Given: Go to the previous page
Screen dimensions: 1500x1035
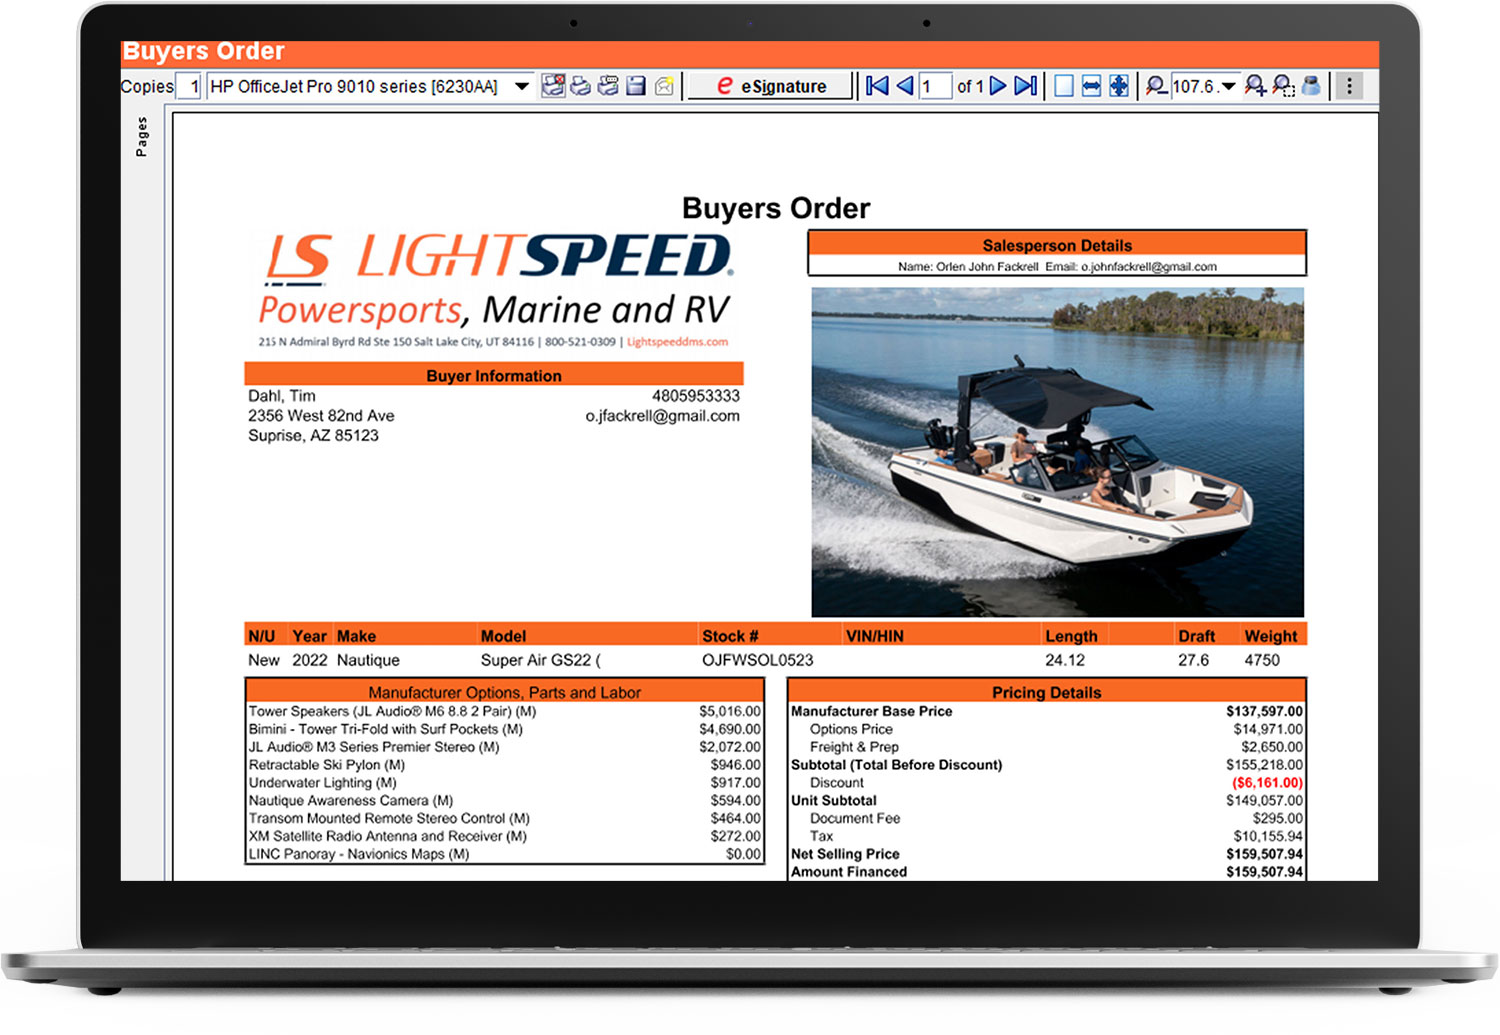Looking at the screenshot, I should pos(905,86).
